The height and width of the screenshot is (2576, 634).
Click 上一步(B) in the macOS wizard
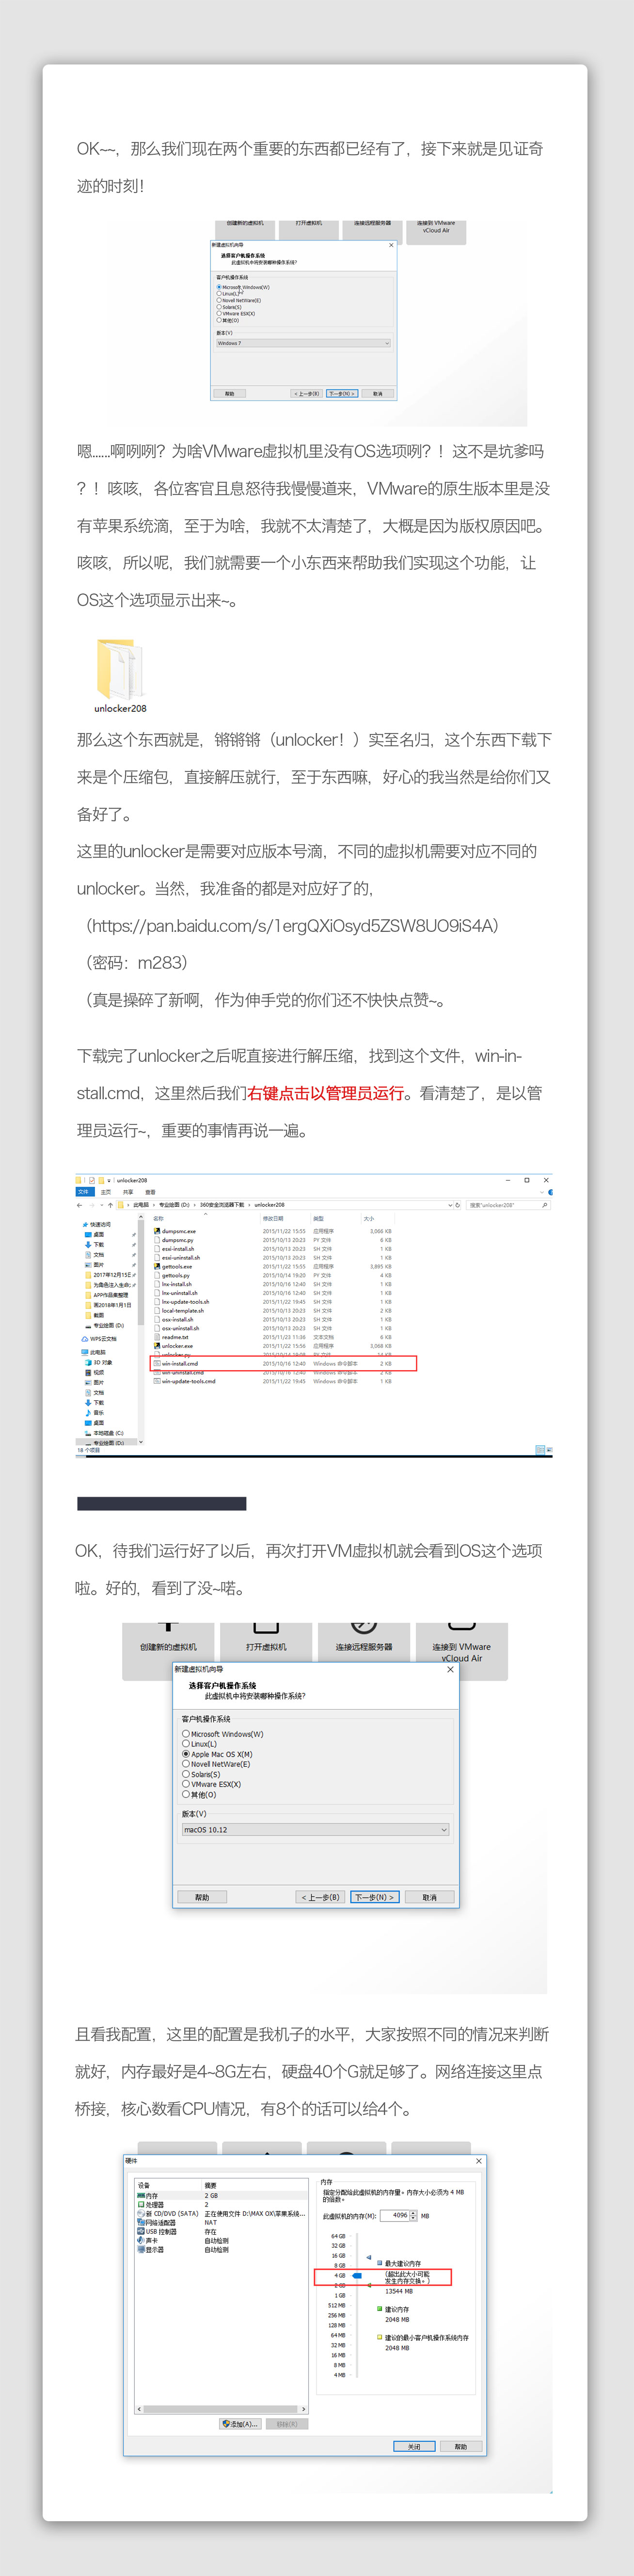(x=320, y=1897)
